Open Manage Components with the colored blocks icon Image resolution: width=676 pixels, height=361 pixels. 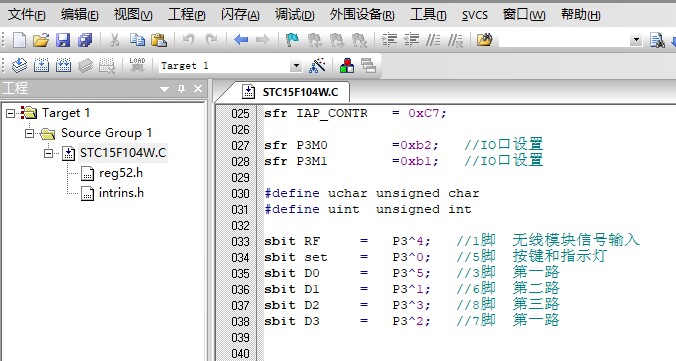pos(347,66)
